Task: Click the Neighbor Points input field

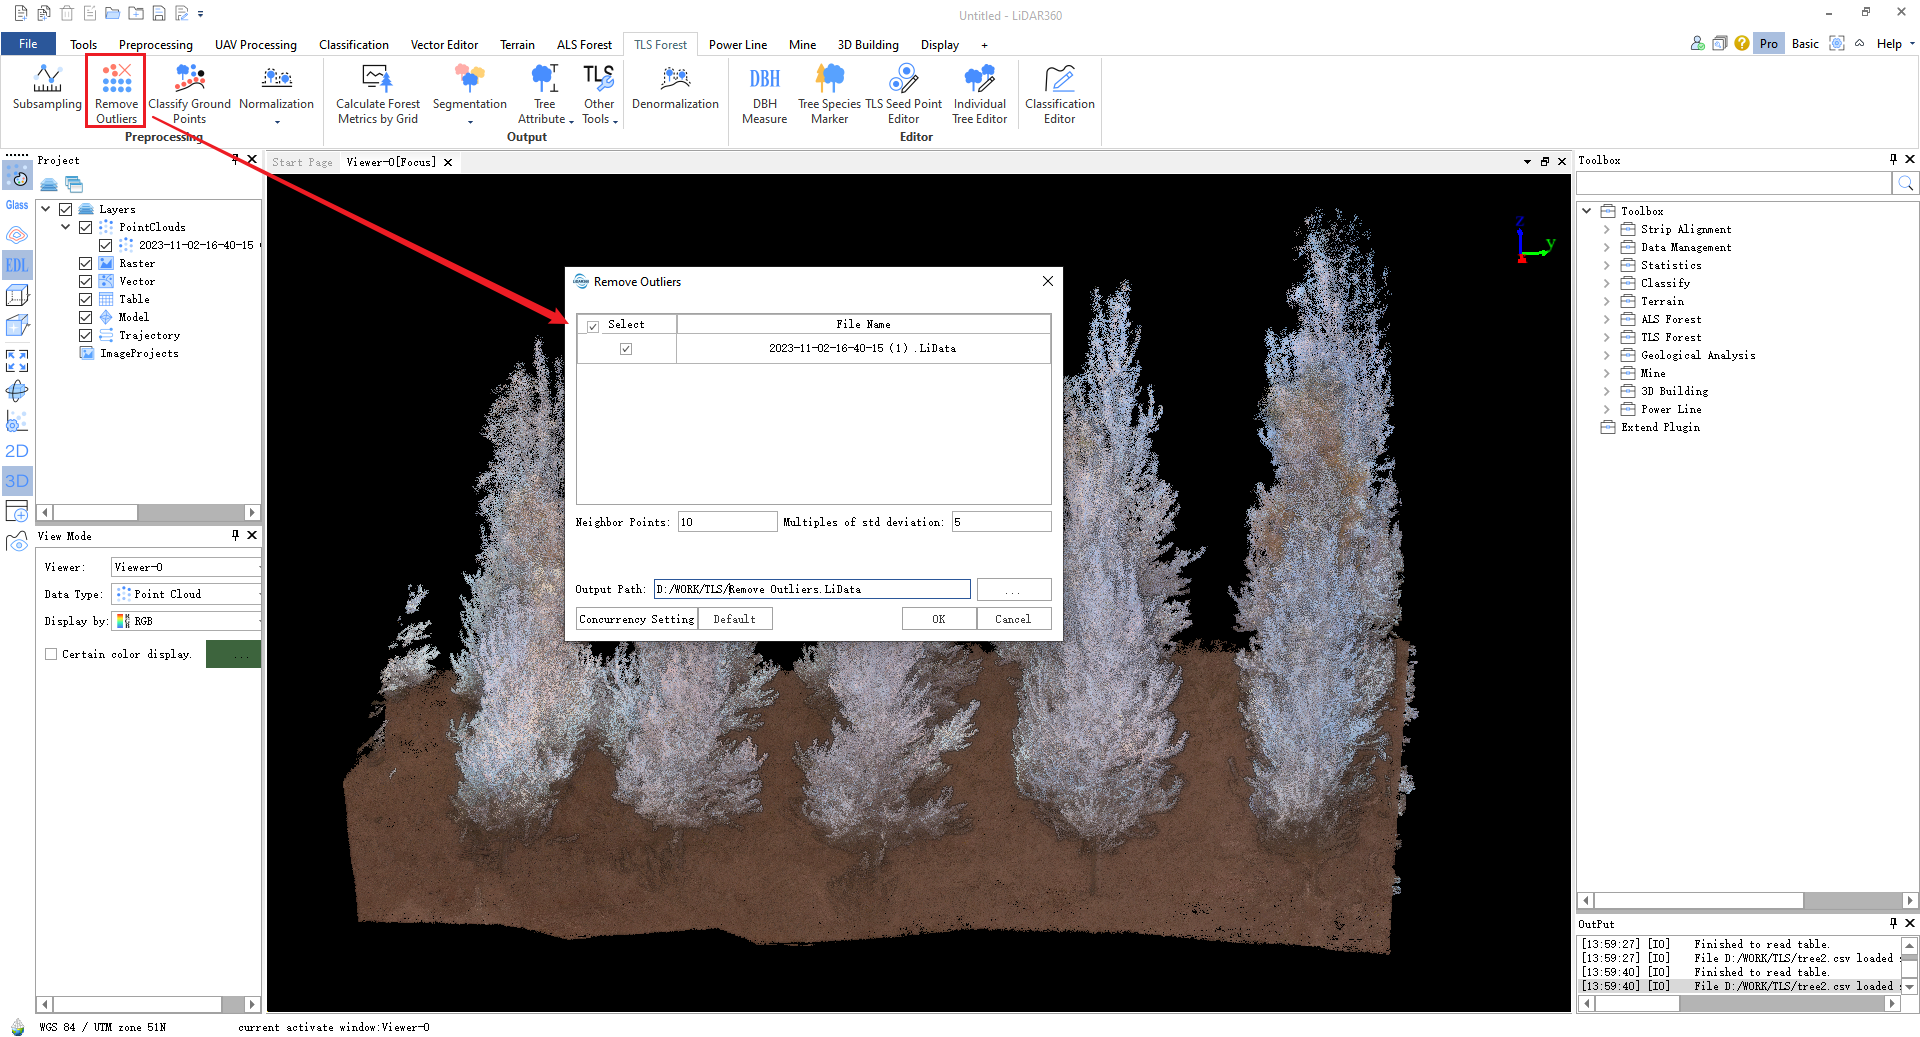Action: (727, 522)
